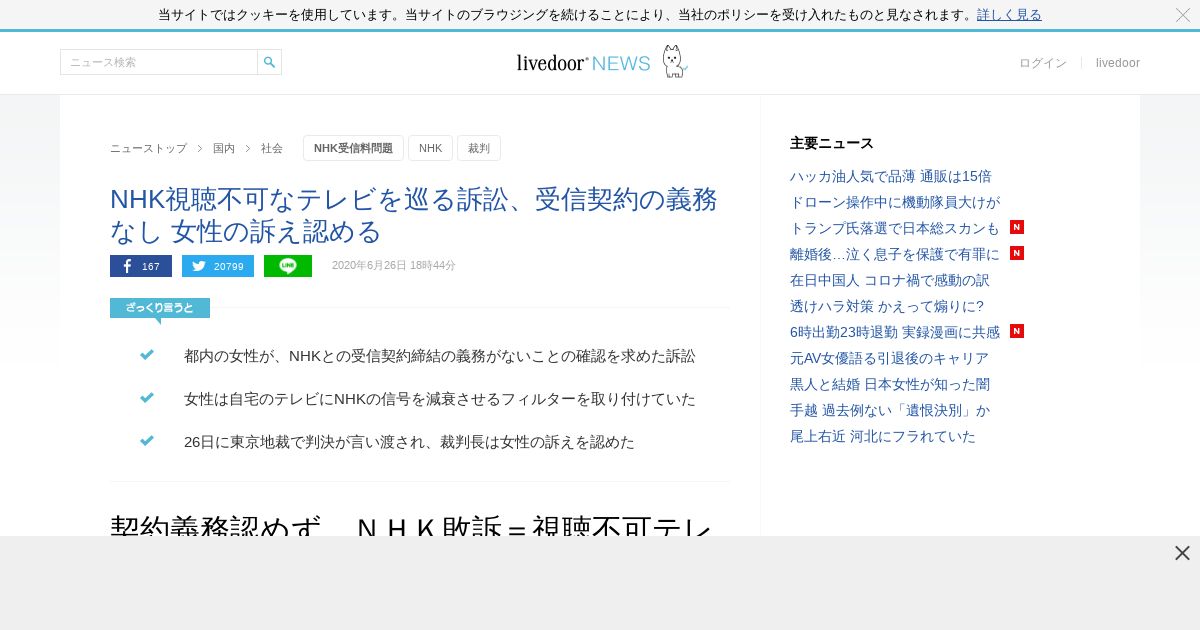
Task: Go to 国内 breadcrumb
Action: [224, 148]
